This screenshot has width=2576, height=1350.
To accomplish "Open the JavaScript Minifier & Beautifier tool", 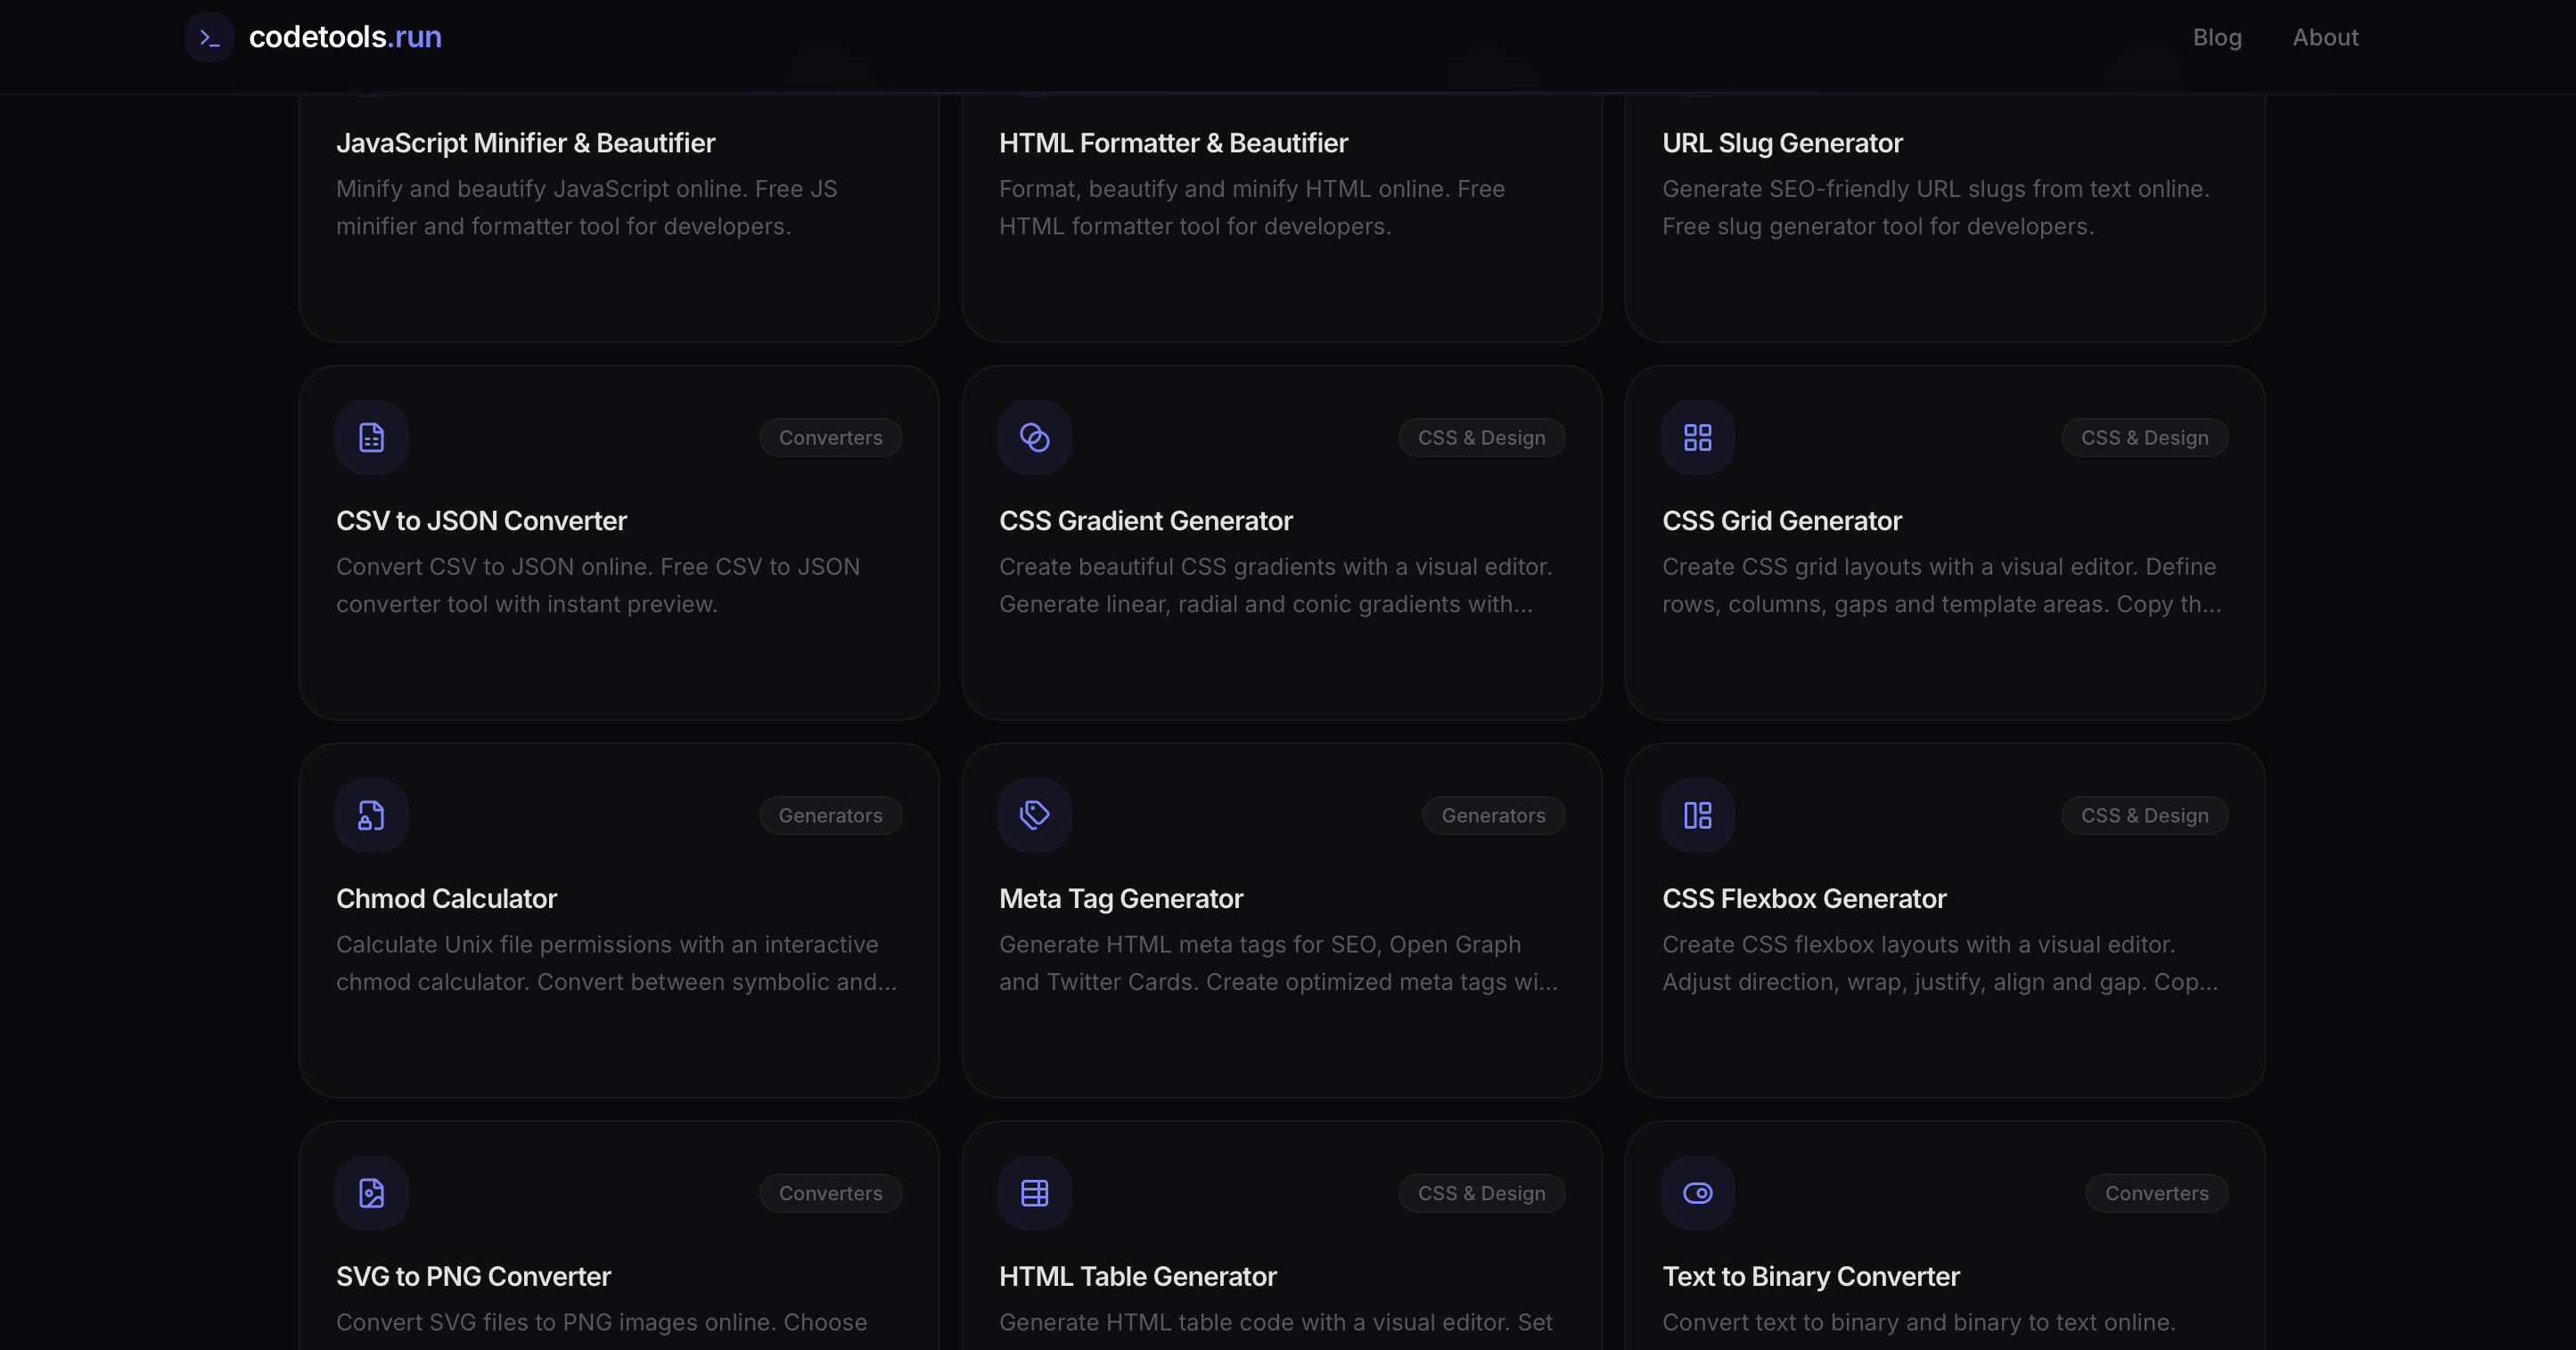I will point(526,142).
